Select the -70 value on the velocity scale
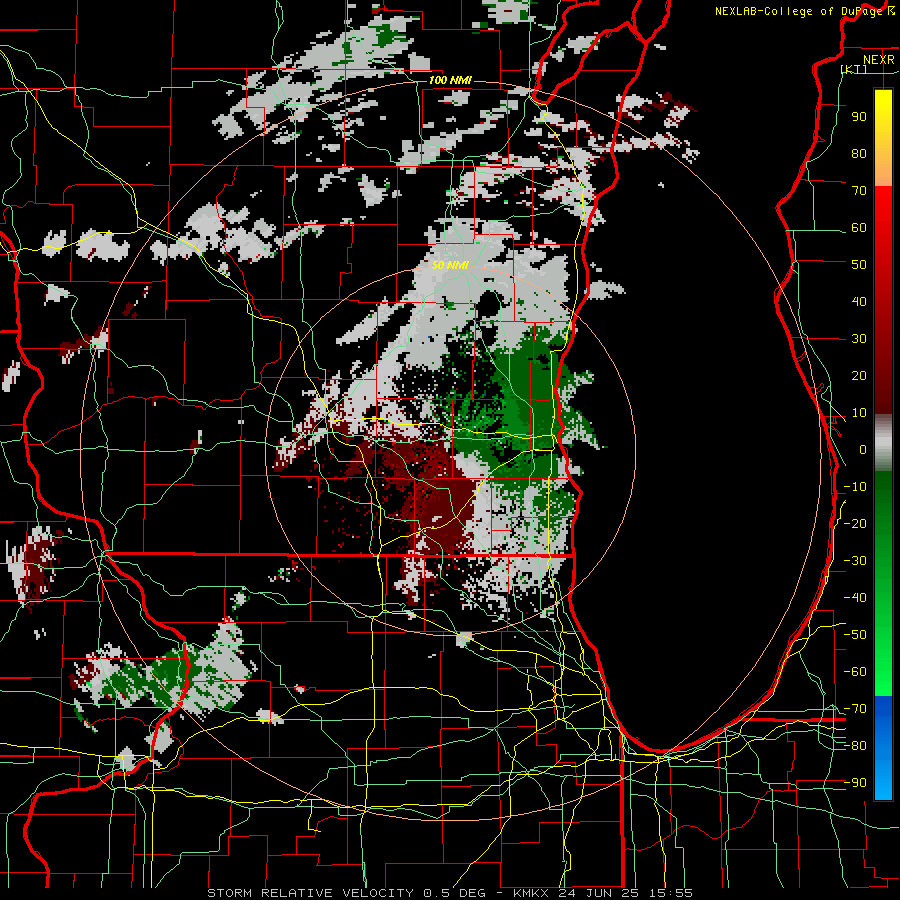The height and width of the screenshot is (900, 900). pyautogui.click(x=855, y=709)
